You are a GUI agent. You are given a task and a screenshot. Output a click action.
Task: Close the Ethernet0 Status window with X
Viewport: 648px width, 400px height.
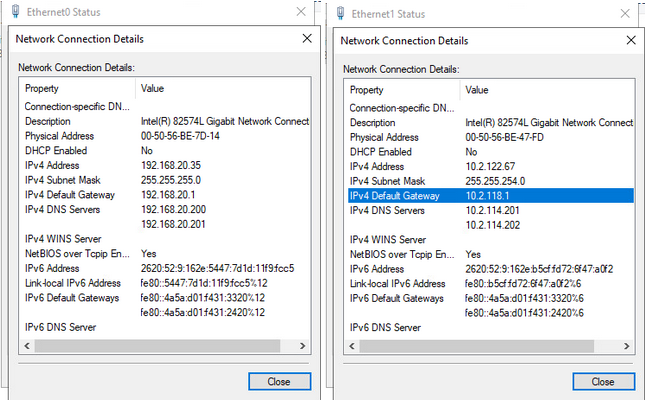point(301,12)
